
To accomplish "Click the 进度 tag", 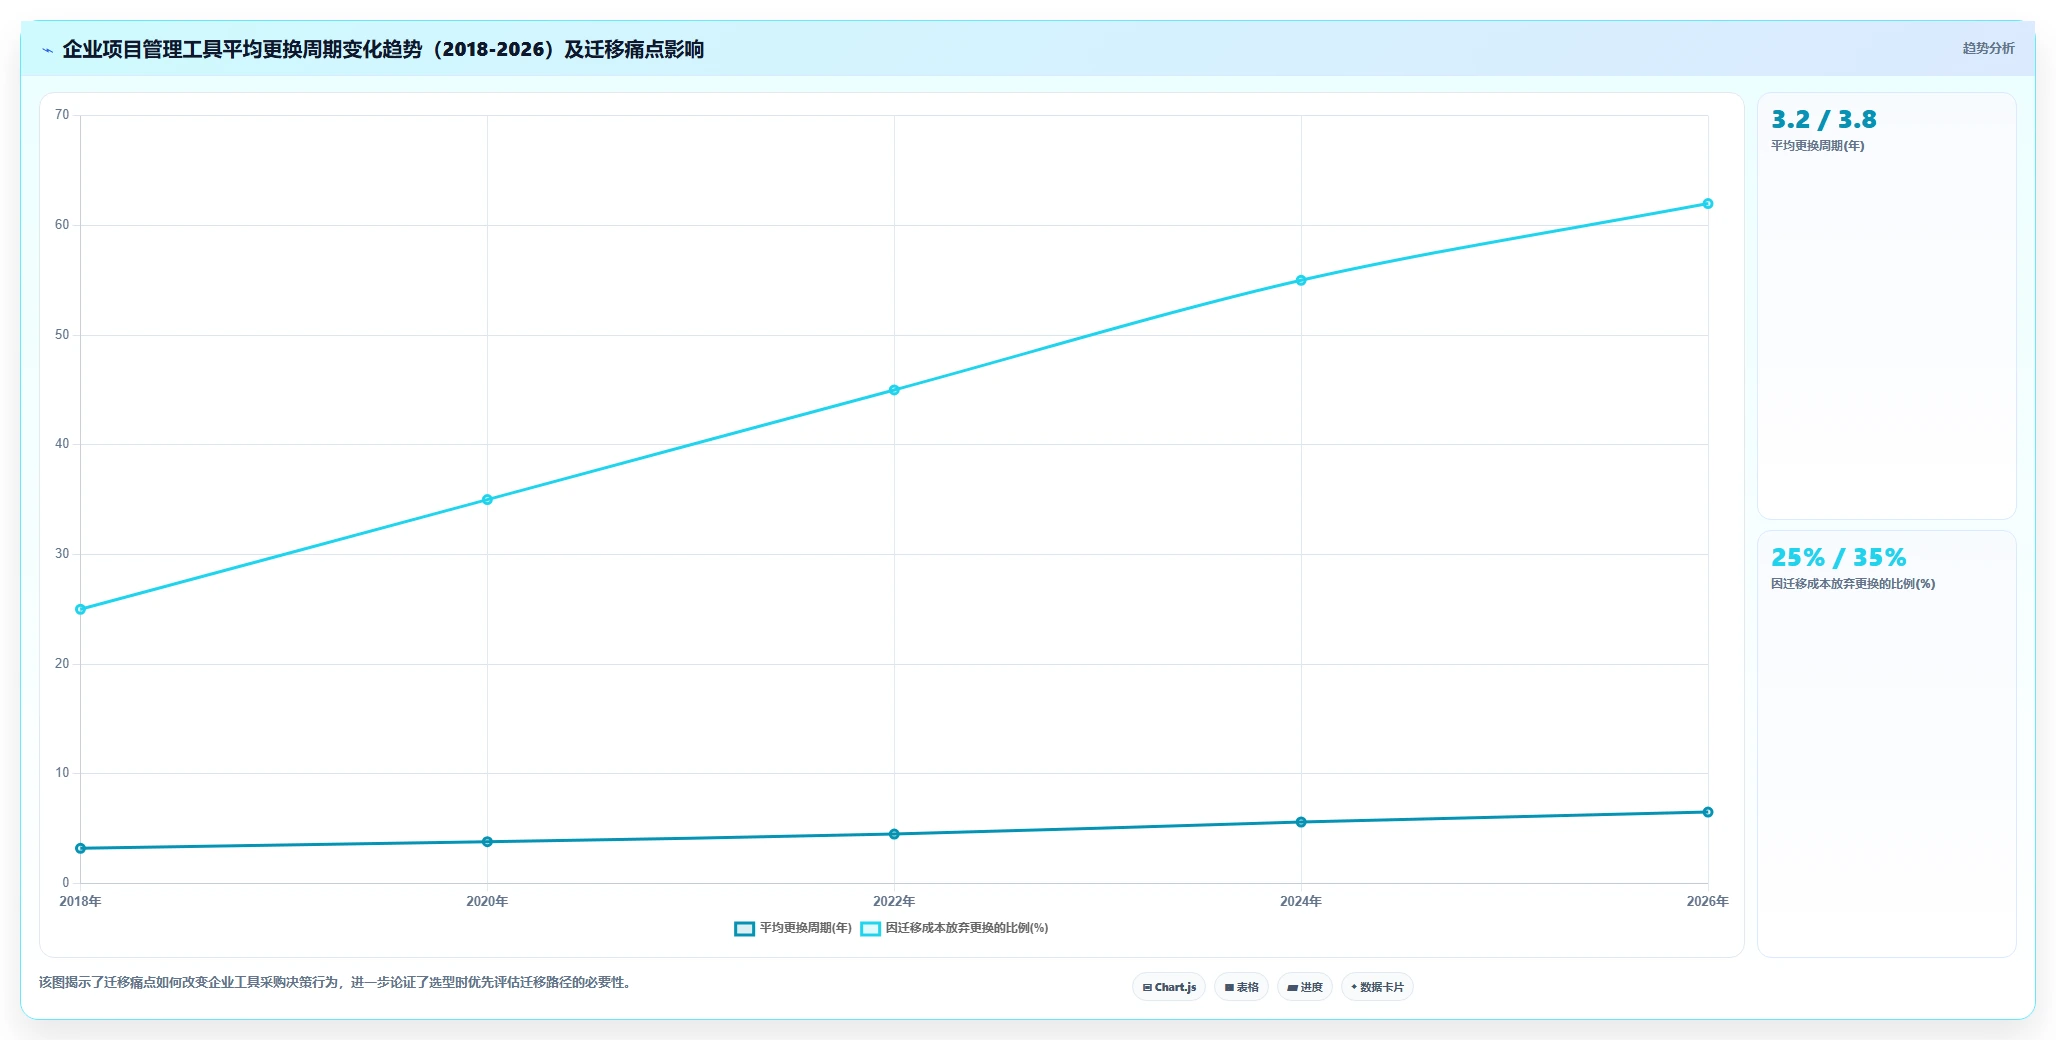I will 1304,987.
